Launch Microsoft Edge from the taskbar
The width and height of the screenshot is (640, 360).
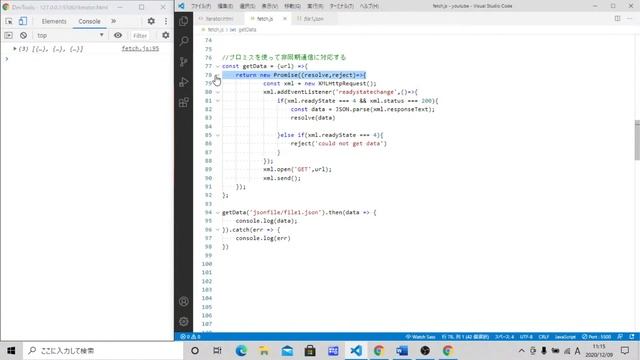pyautogui.click(x=241, y=351)
